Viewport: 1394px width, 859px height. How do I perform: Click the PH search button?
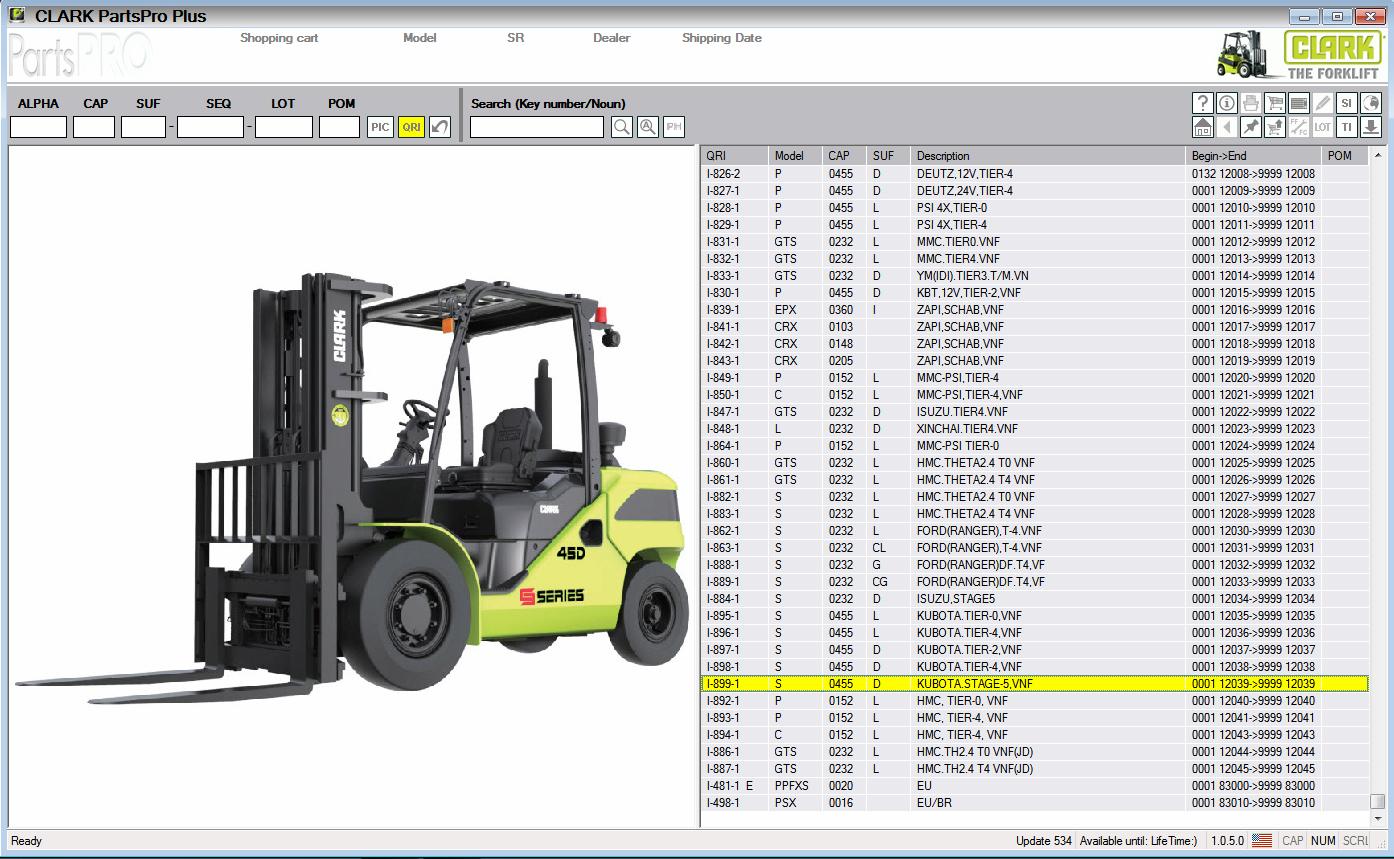[674, 127]
